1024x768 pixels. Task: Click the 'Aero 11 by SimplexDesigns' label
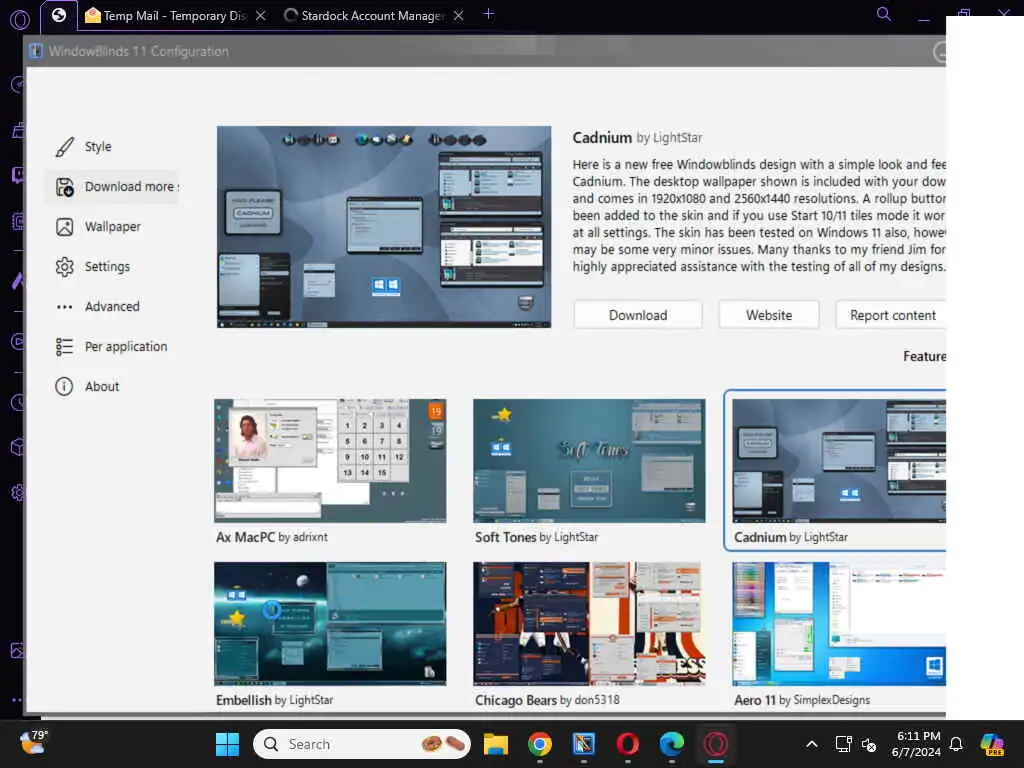pos(802,700)
